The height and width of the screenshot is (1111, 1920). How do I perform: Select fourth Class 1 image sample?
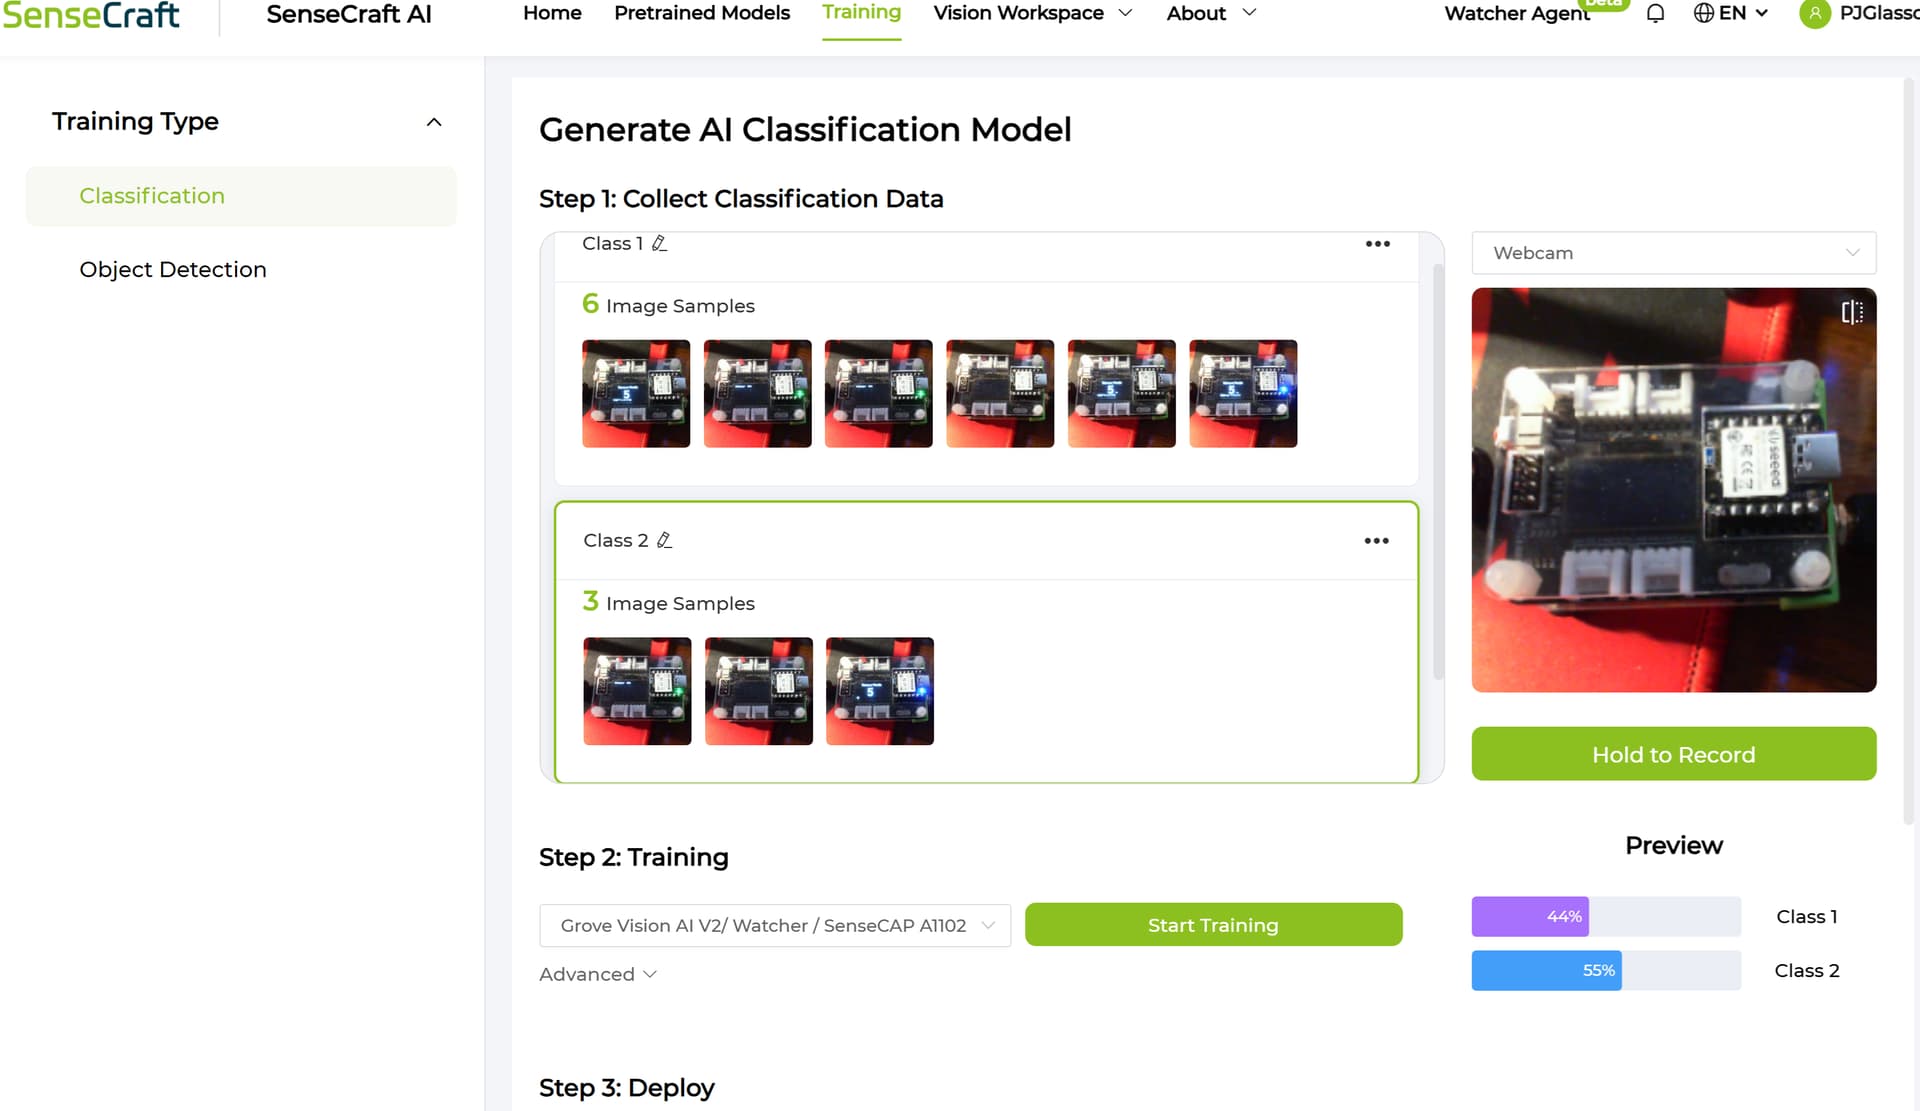coord(1000,393)
